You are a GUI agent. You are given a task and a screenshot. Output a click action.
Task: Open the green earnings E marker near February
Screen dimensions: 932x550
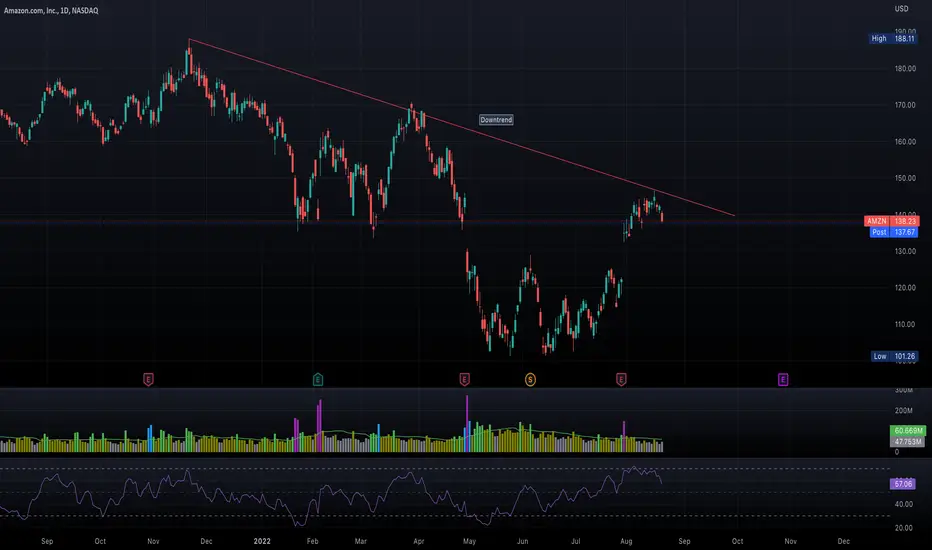coord(318,379)
